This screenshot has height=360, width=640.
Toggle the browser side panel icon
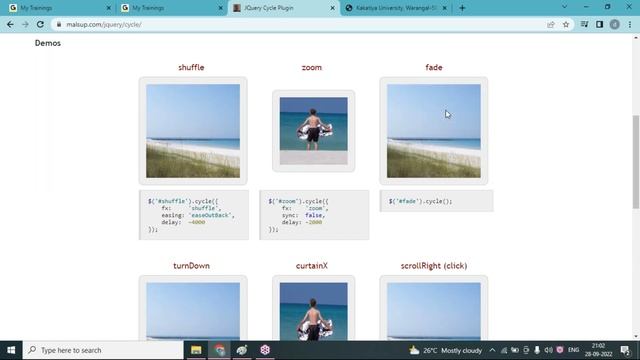[x=600, y=24]
